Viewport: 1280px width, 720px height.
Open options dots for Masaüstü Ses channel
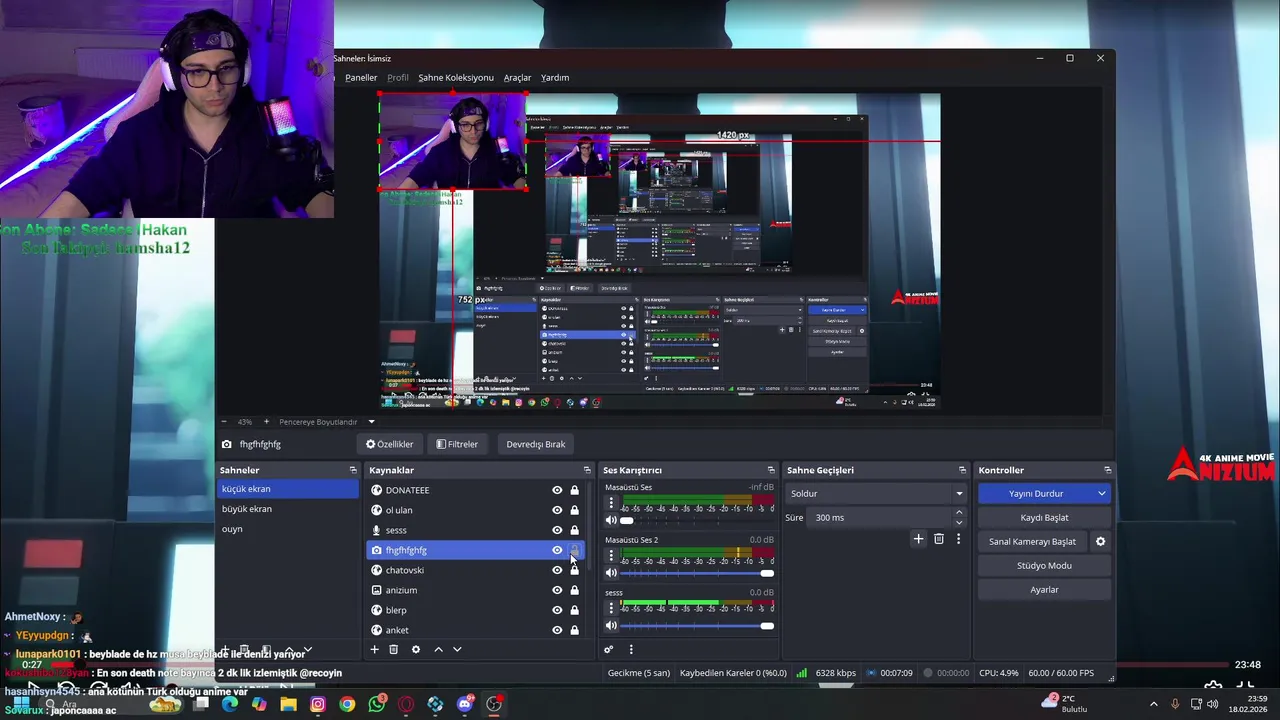[x=611, y=503]
